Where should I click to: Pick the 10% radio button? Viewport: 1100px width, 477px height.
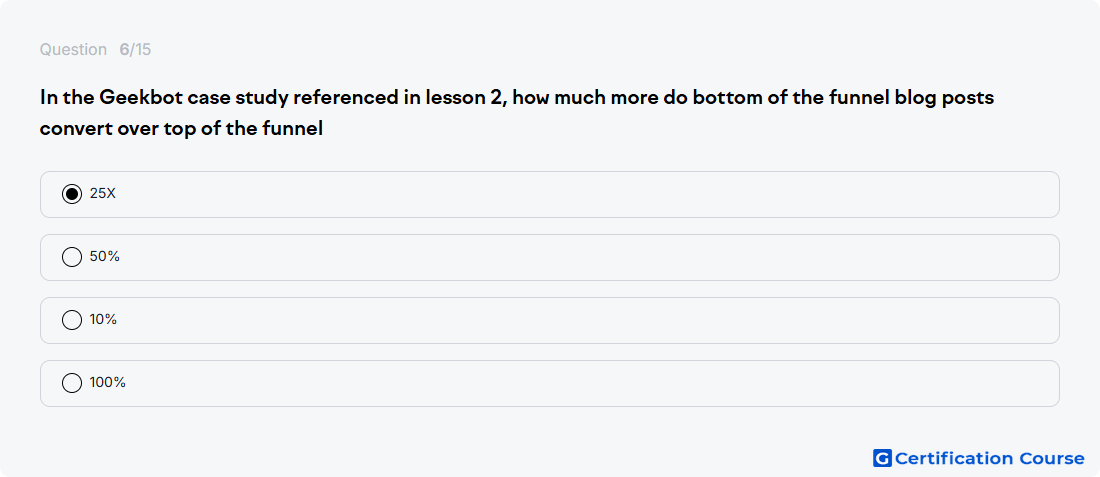tap(72, 320)
